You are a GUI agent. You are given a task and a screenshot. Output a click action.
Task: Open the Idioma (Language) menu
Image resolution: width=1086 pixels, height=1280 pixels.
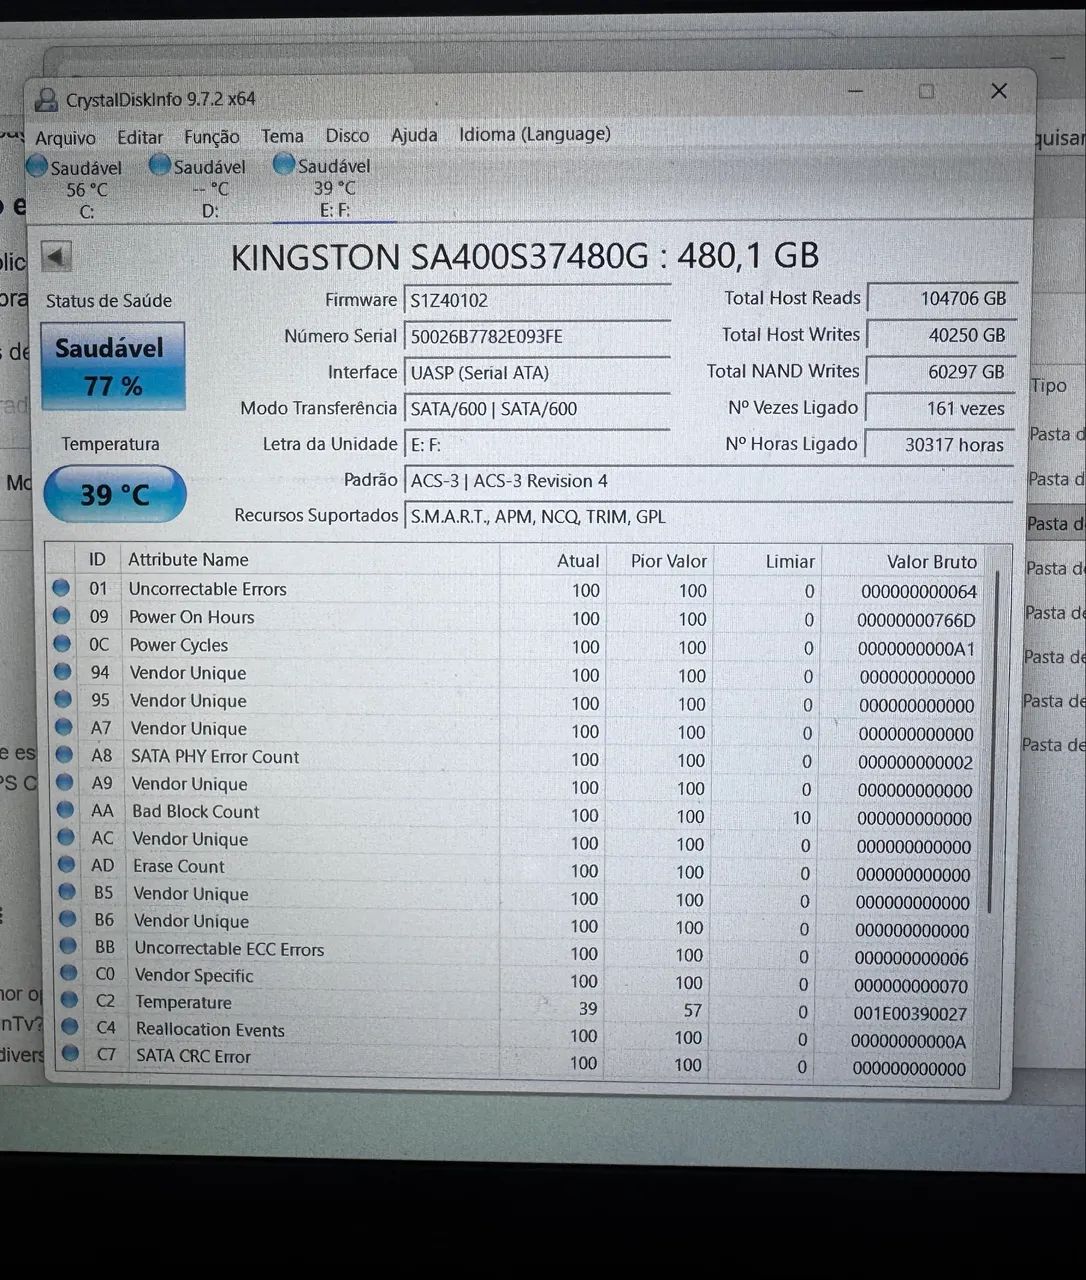(535, 134)
